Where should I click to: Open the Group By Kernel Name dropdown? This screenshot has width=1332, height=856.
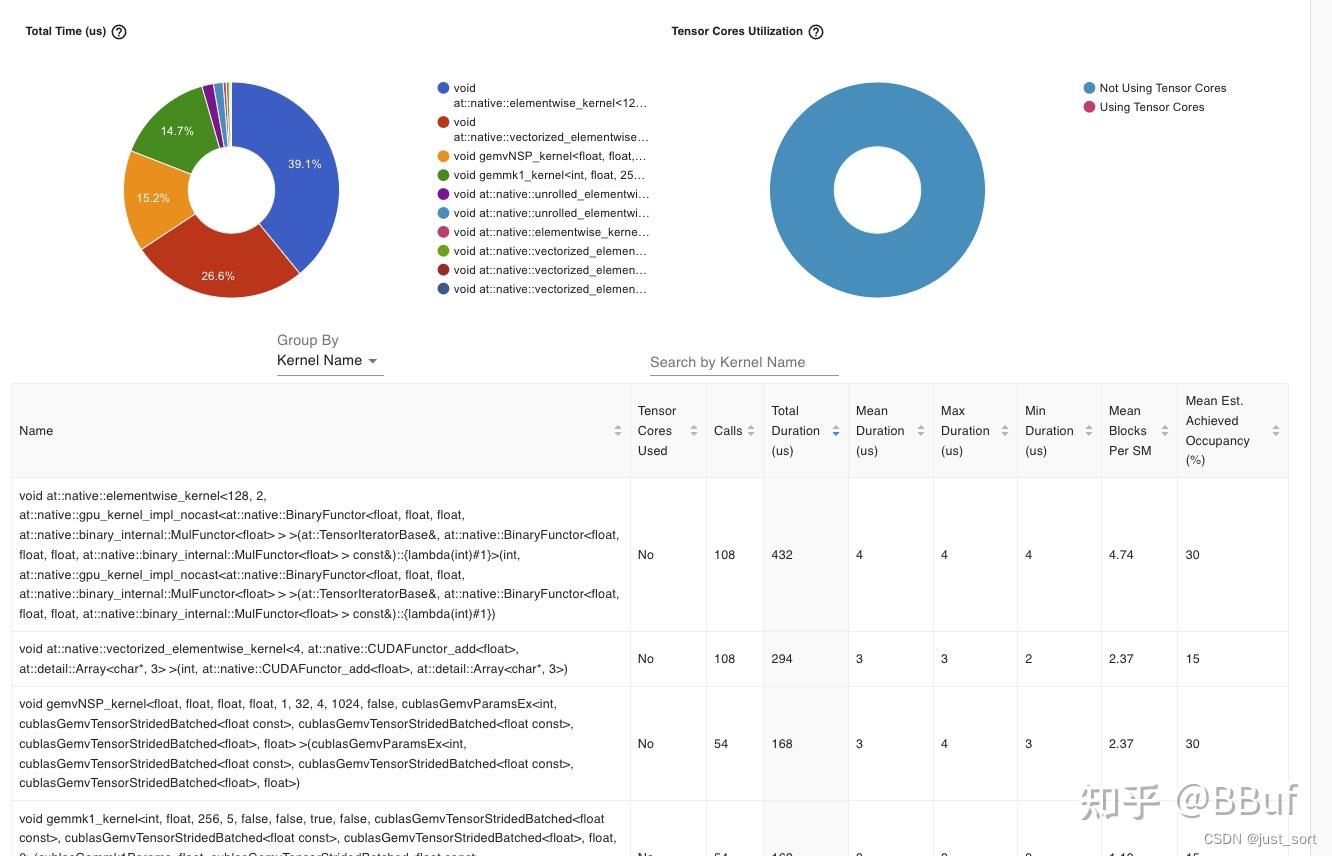[x=329, y=361]
